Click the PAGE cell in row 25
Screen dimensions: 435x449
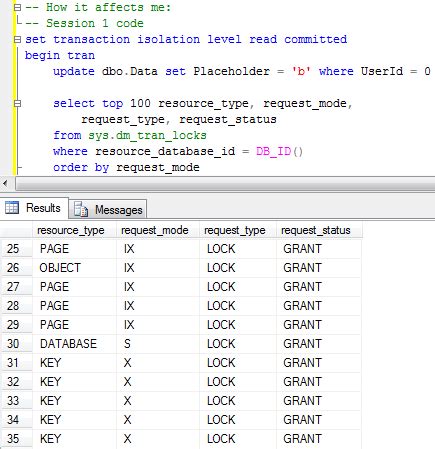tap(74, 249)
